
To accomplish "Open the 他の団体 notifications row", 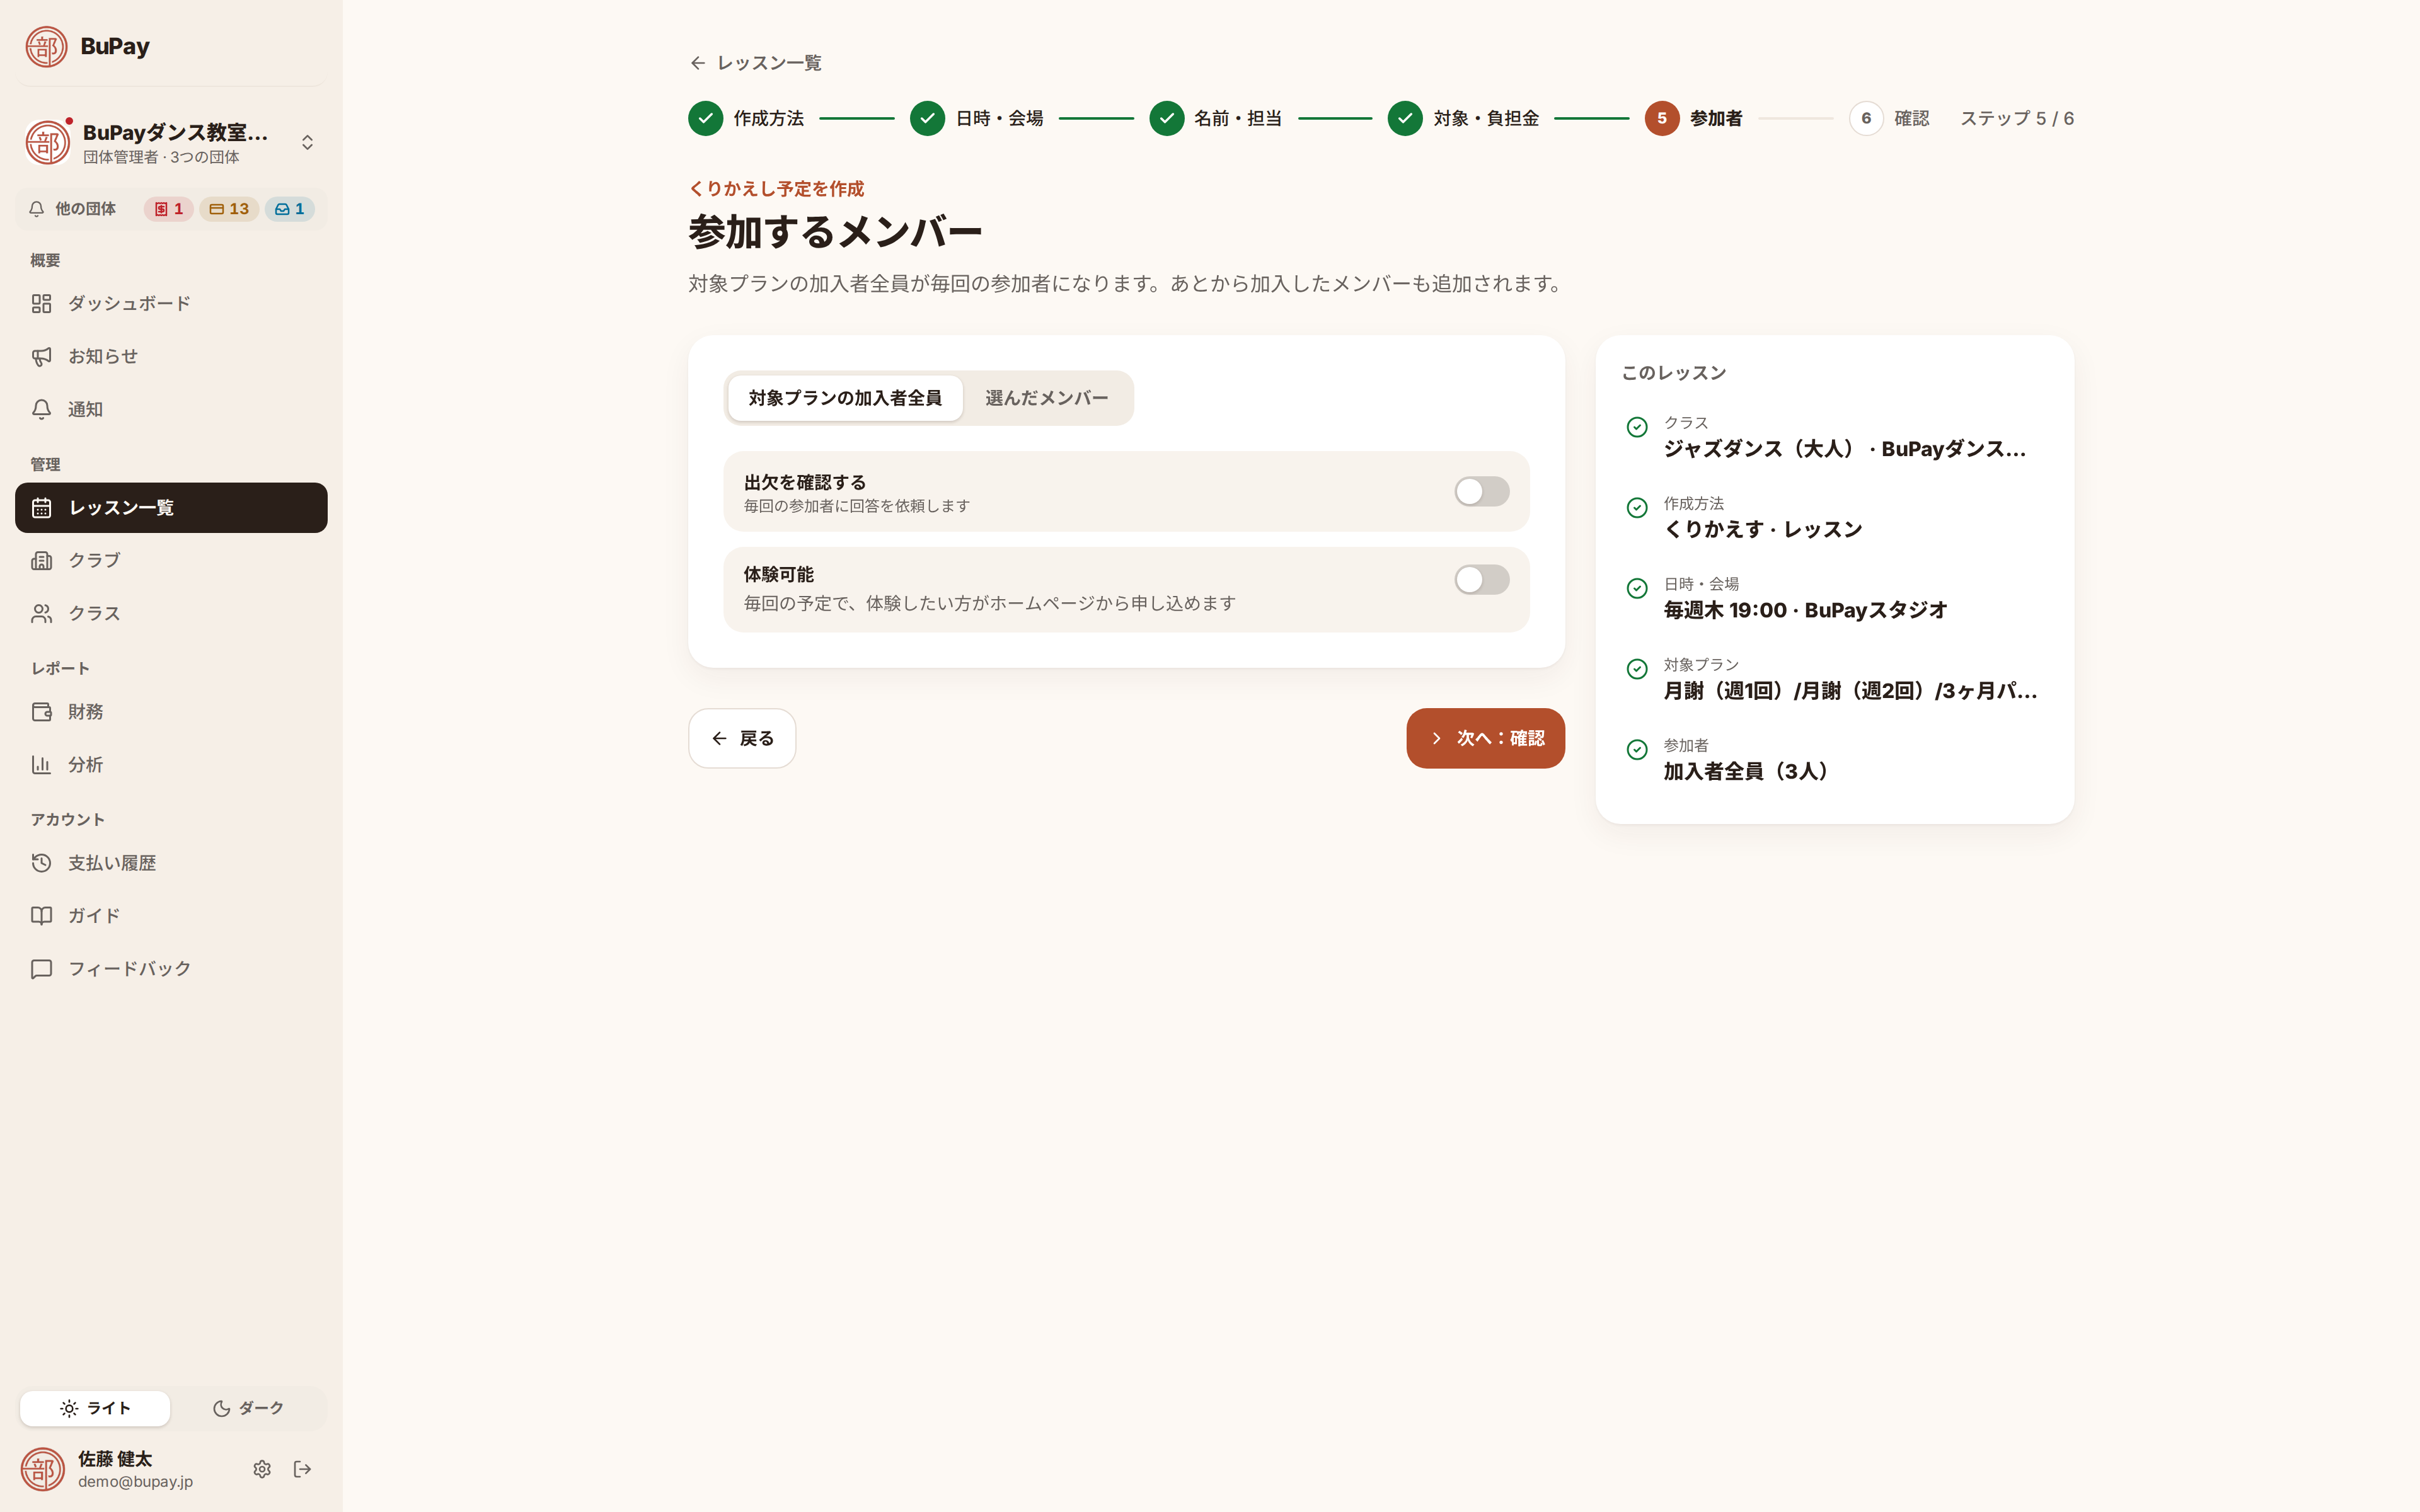I will 171,209.
